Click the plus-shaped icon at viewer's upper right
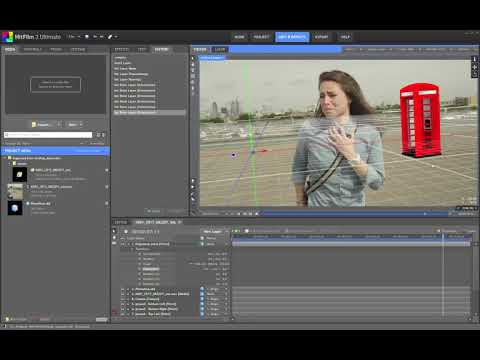The image size is (480, 360). [475, 67]
